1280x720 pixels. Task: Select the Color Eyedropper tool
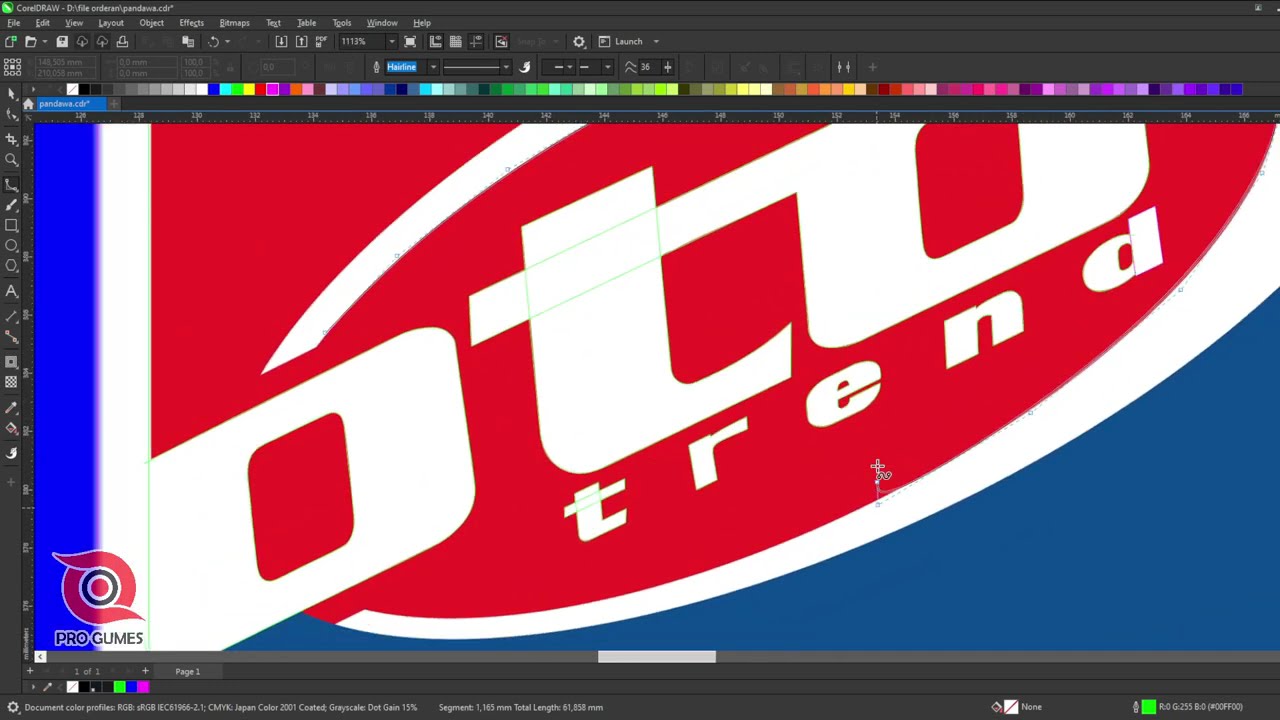pyautogui.click(x=11, y=408)
